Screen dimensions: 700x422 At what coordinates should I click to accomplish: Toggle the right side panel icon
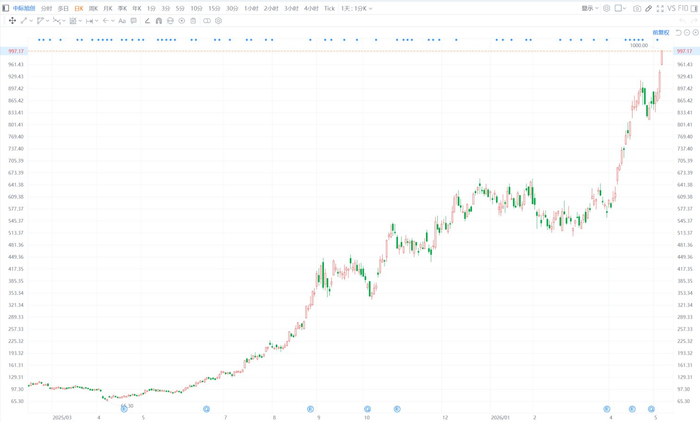[694, 8]
